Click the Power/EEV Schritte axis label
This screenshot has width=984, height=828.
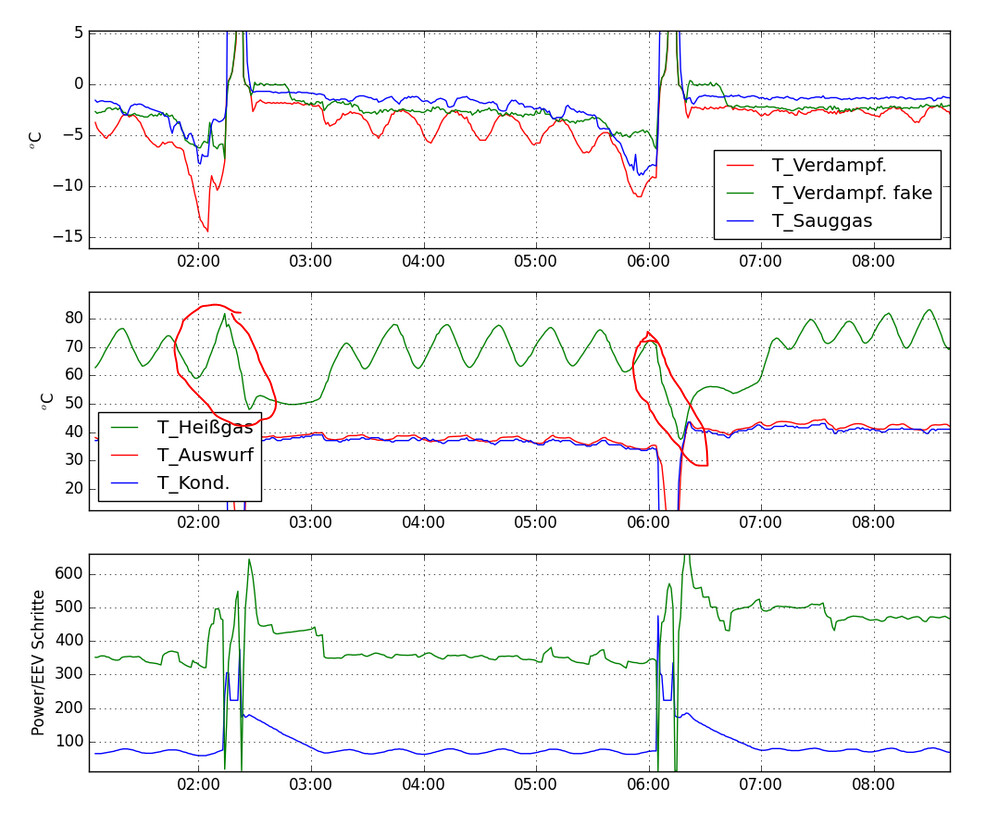(39, 662)
